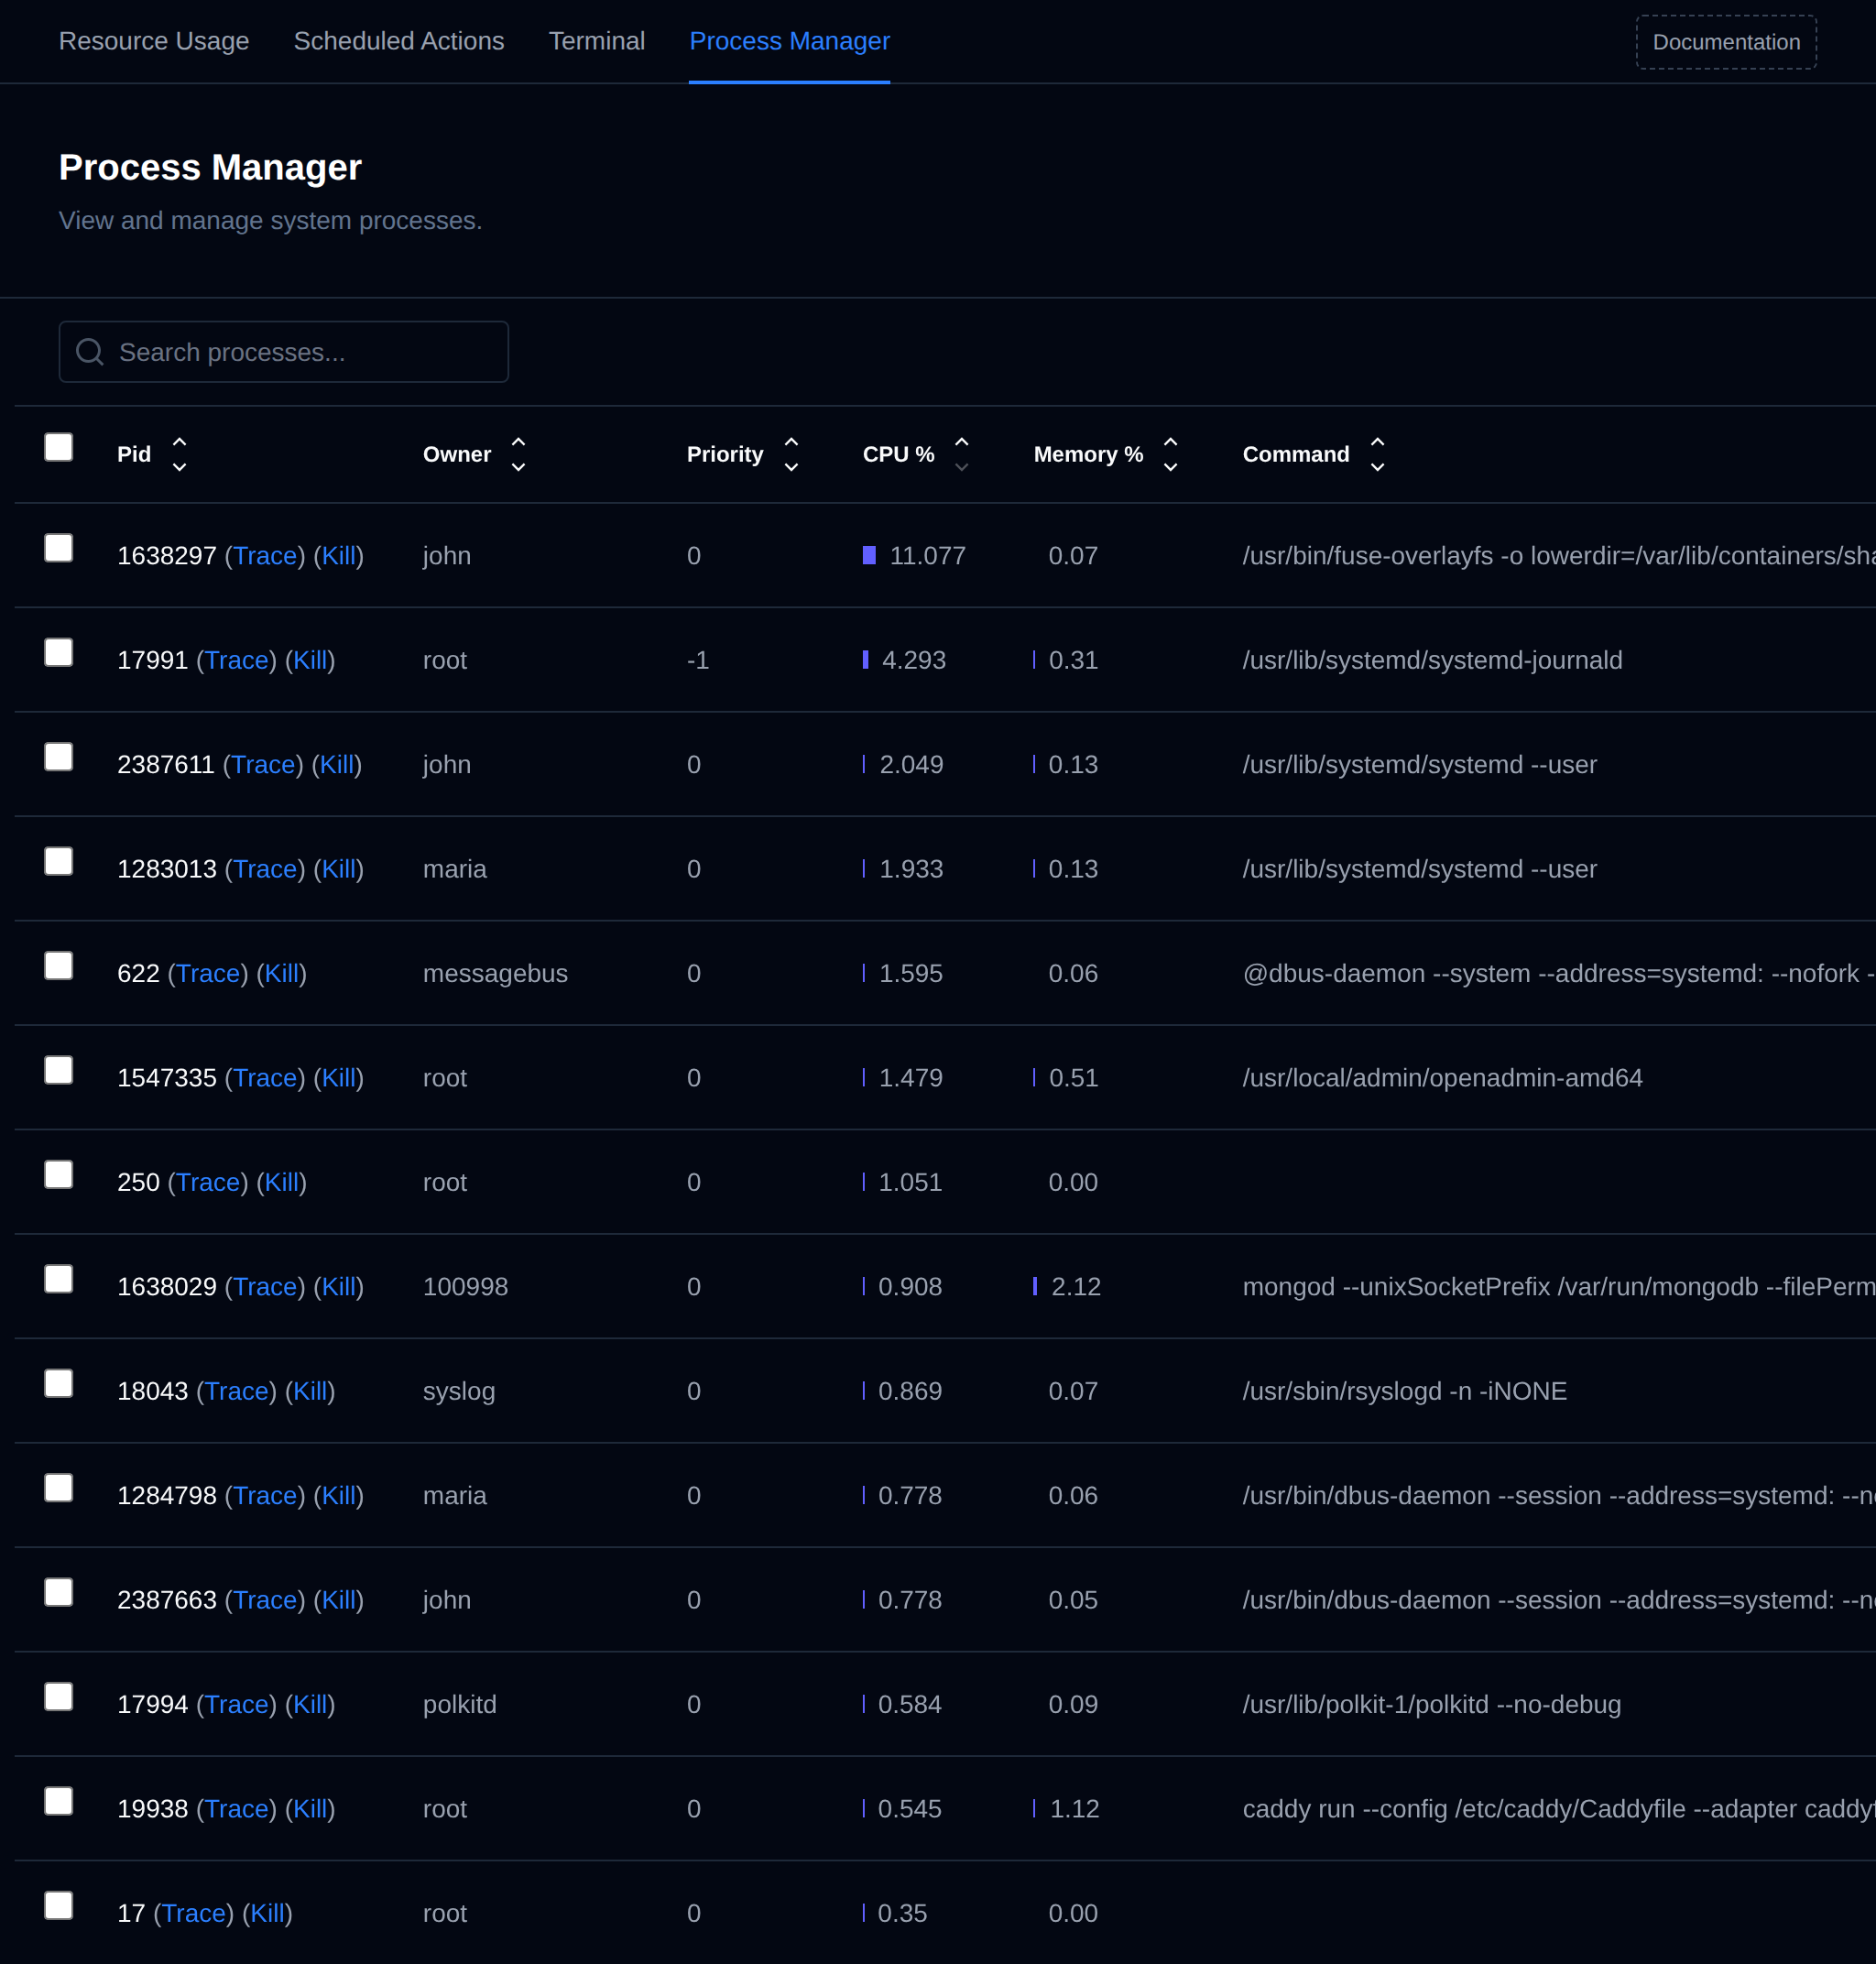Kill caddy process 19938
Screen dimensions: 1876x1964
[310, 1810]
